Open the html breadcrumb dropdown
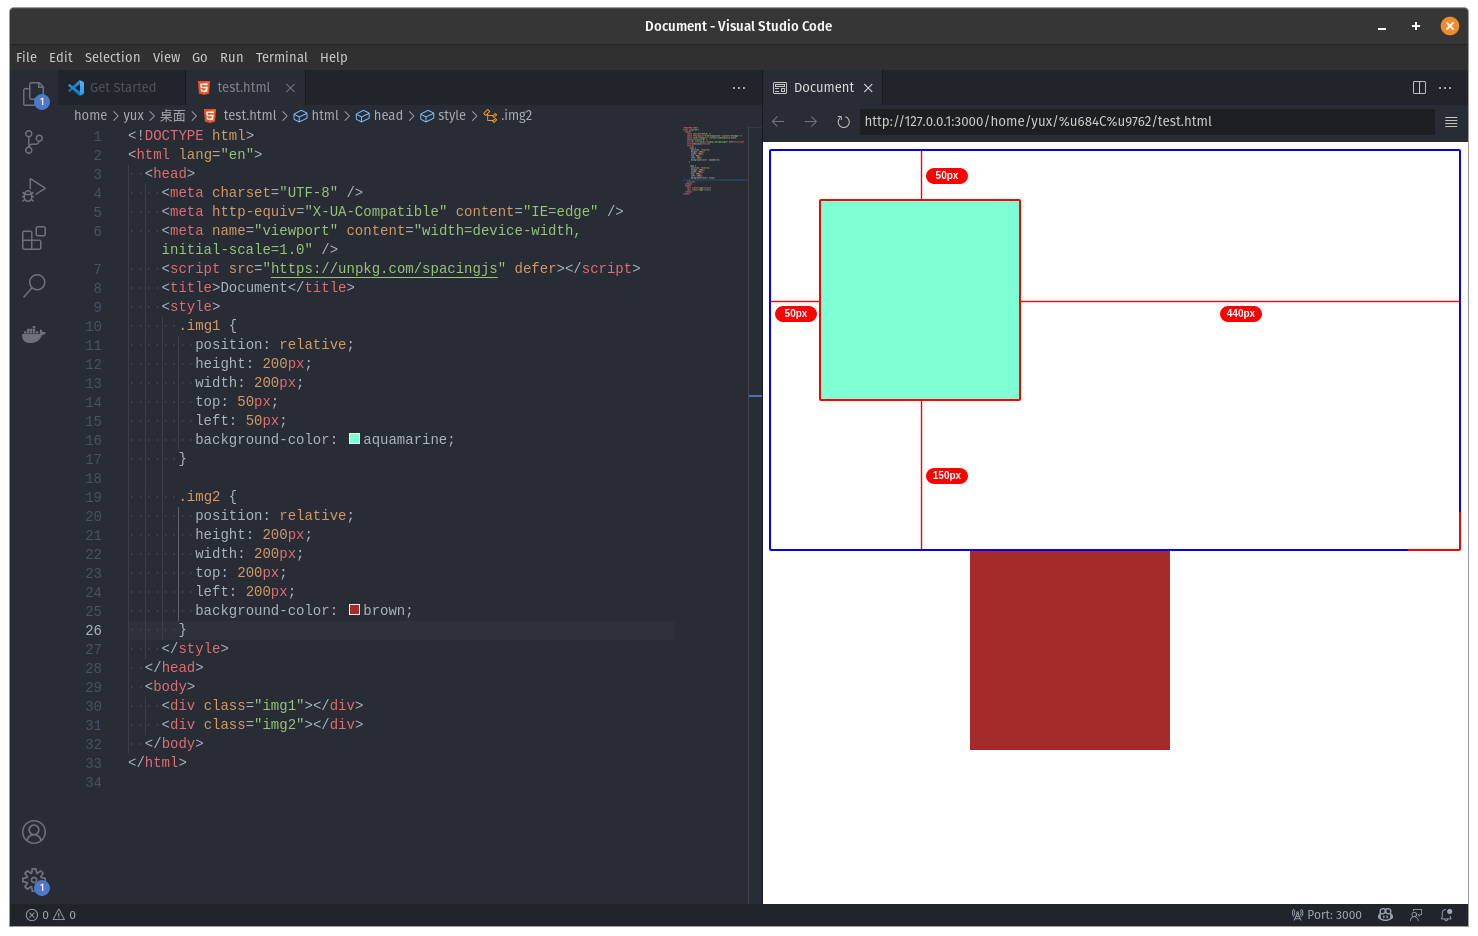Image resolution: width=1478 pixels, height=936 pixels. (316, 116)
